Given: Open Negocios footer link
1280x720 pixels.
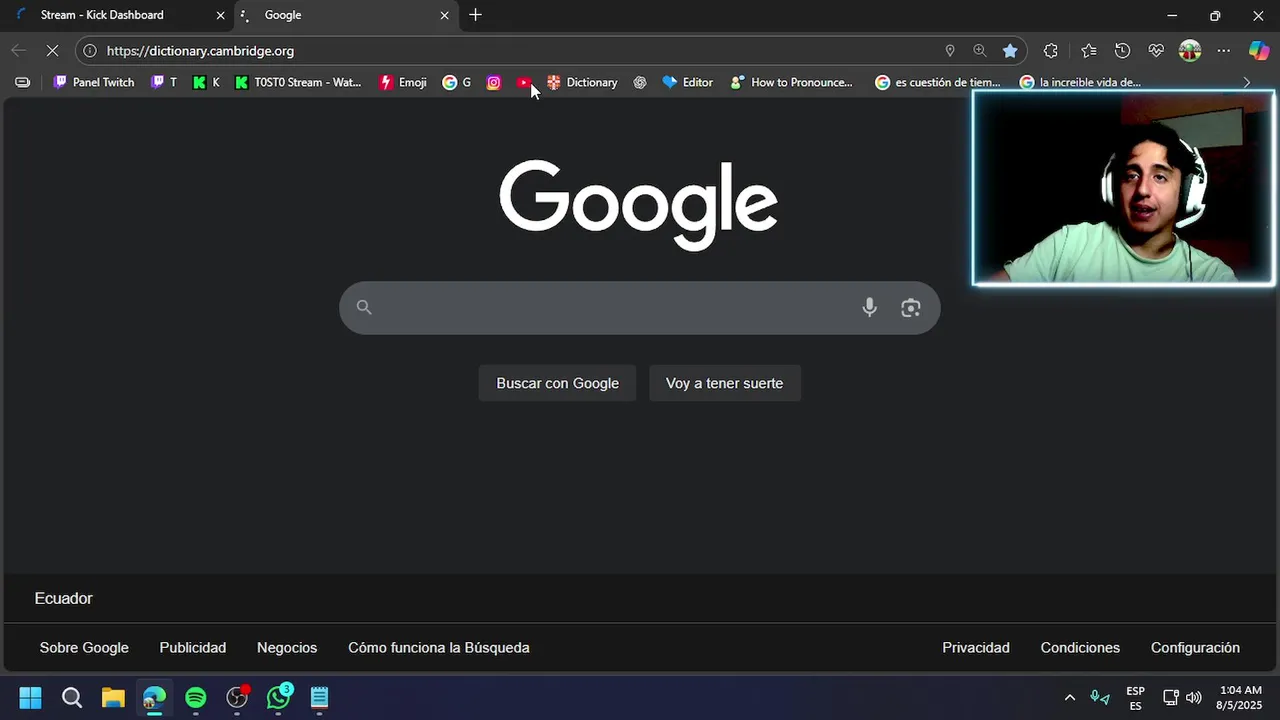Looking at the screenshot, I should [x=287, y=648].
